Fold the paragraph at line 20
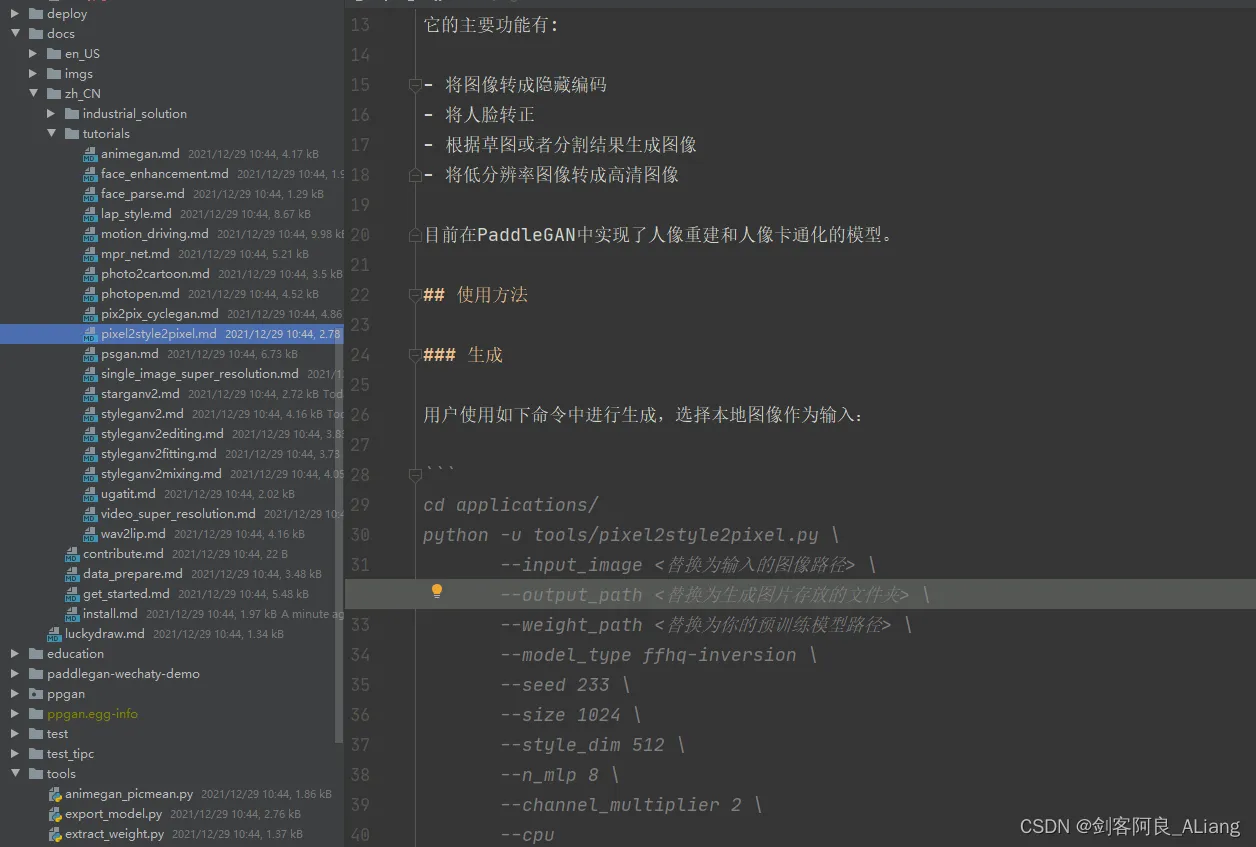1256x847 pixels. (414, 235)
